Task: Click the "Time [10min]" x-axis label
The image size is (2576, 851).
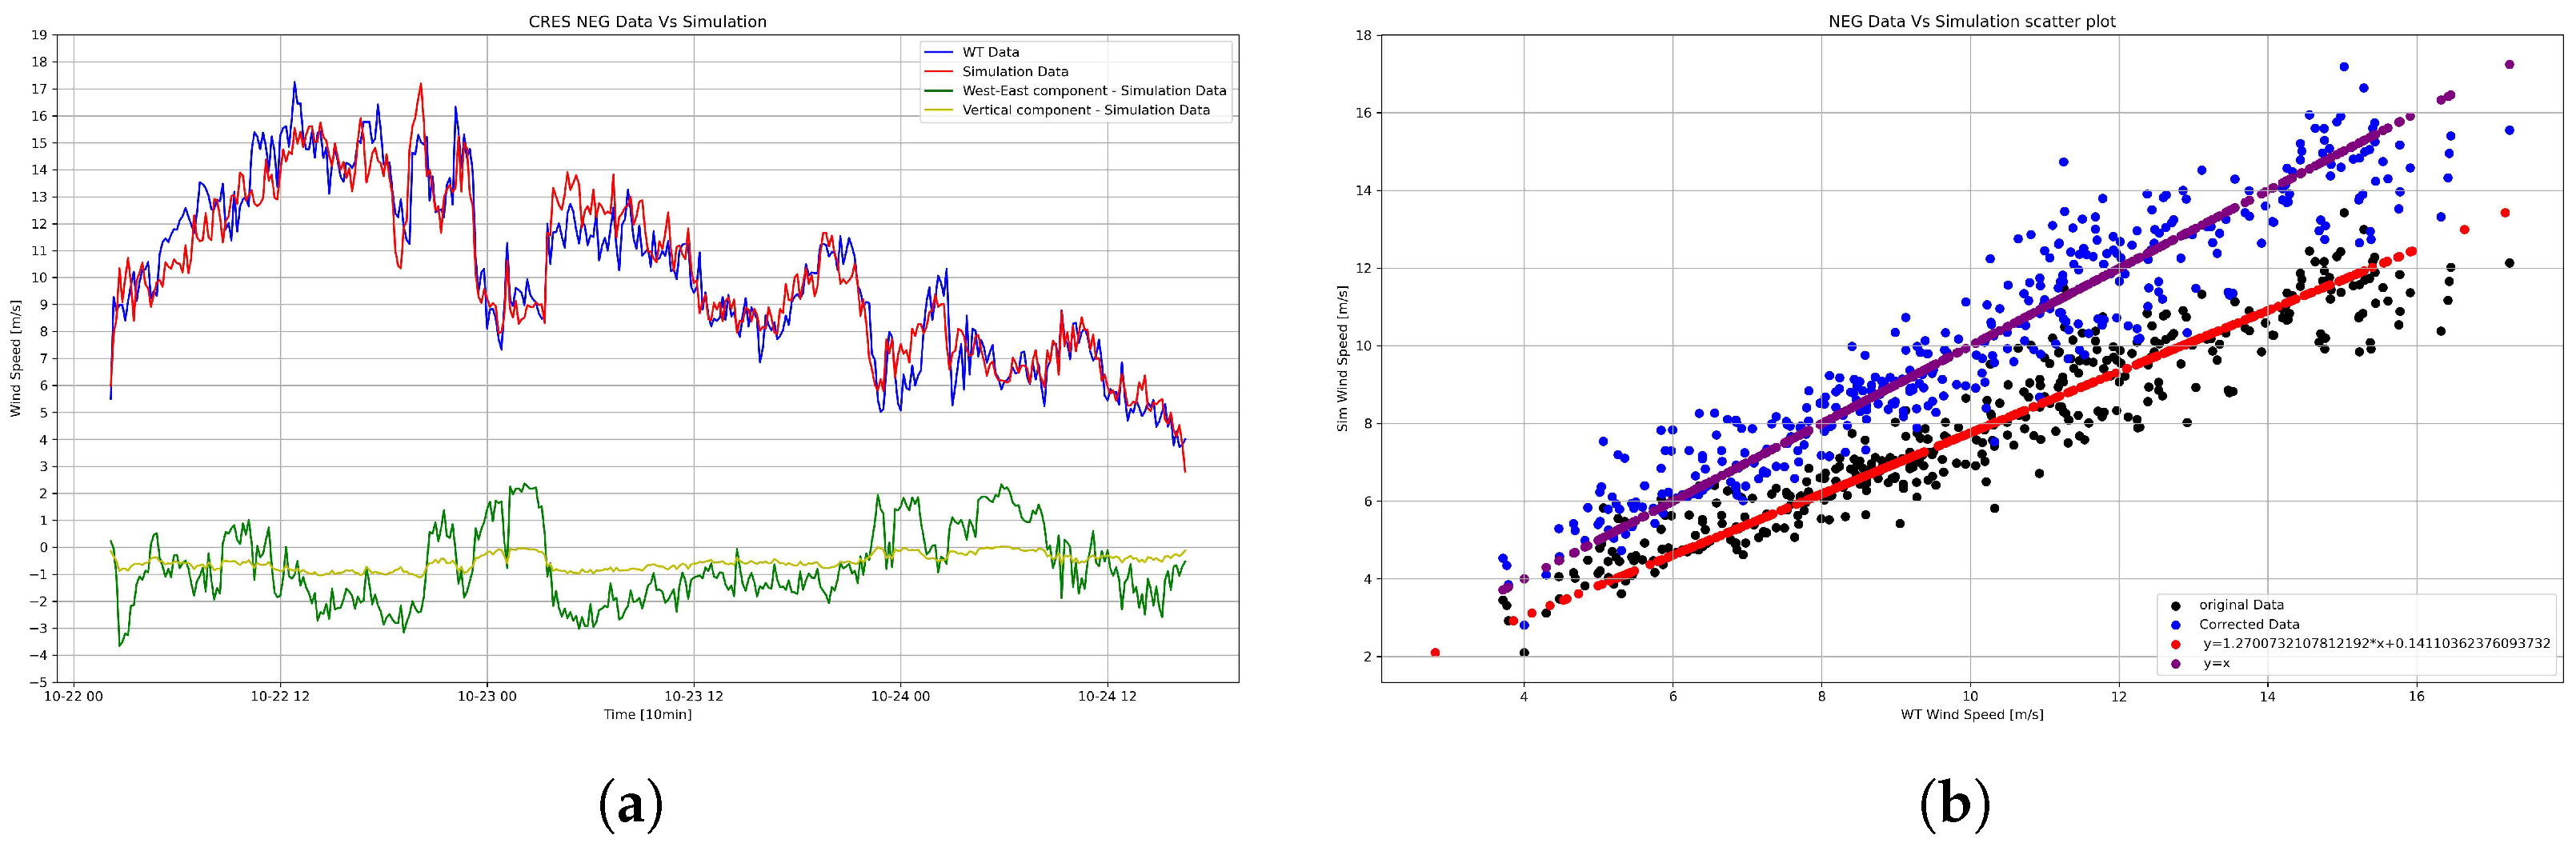Action: pos(647,714)
